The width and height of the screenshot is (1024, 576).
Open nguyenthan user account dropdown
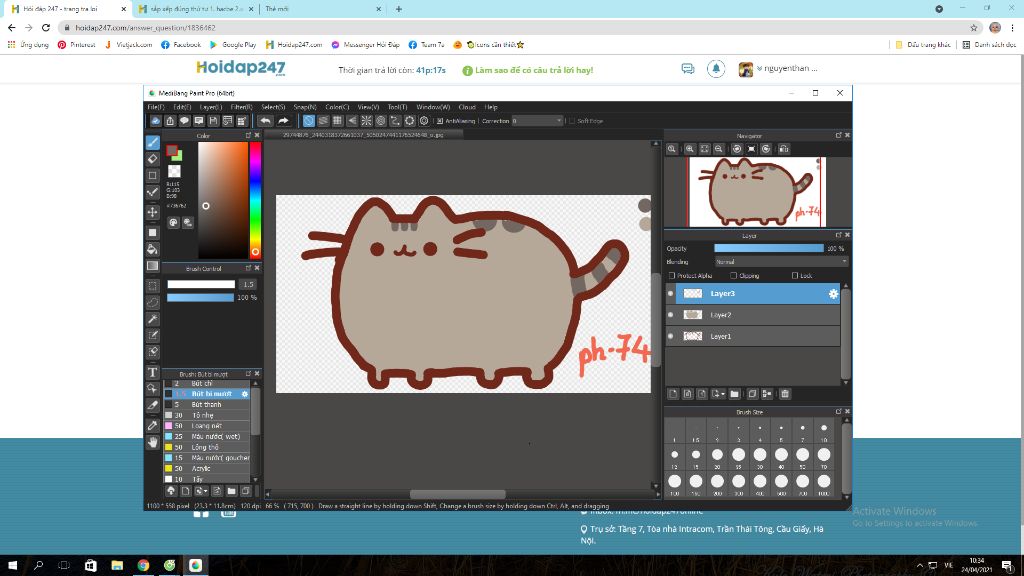point(787,69)
